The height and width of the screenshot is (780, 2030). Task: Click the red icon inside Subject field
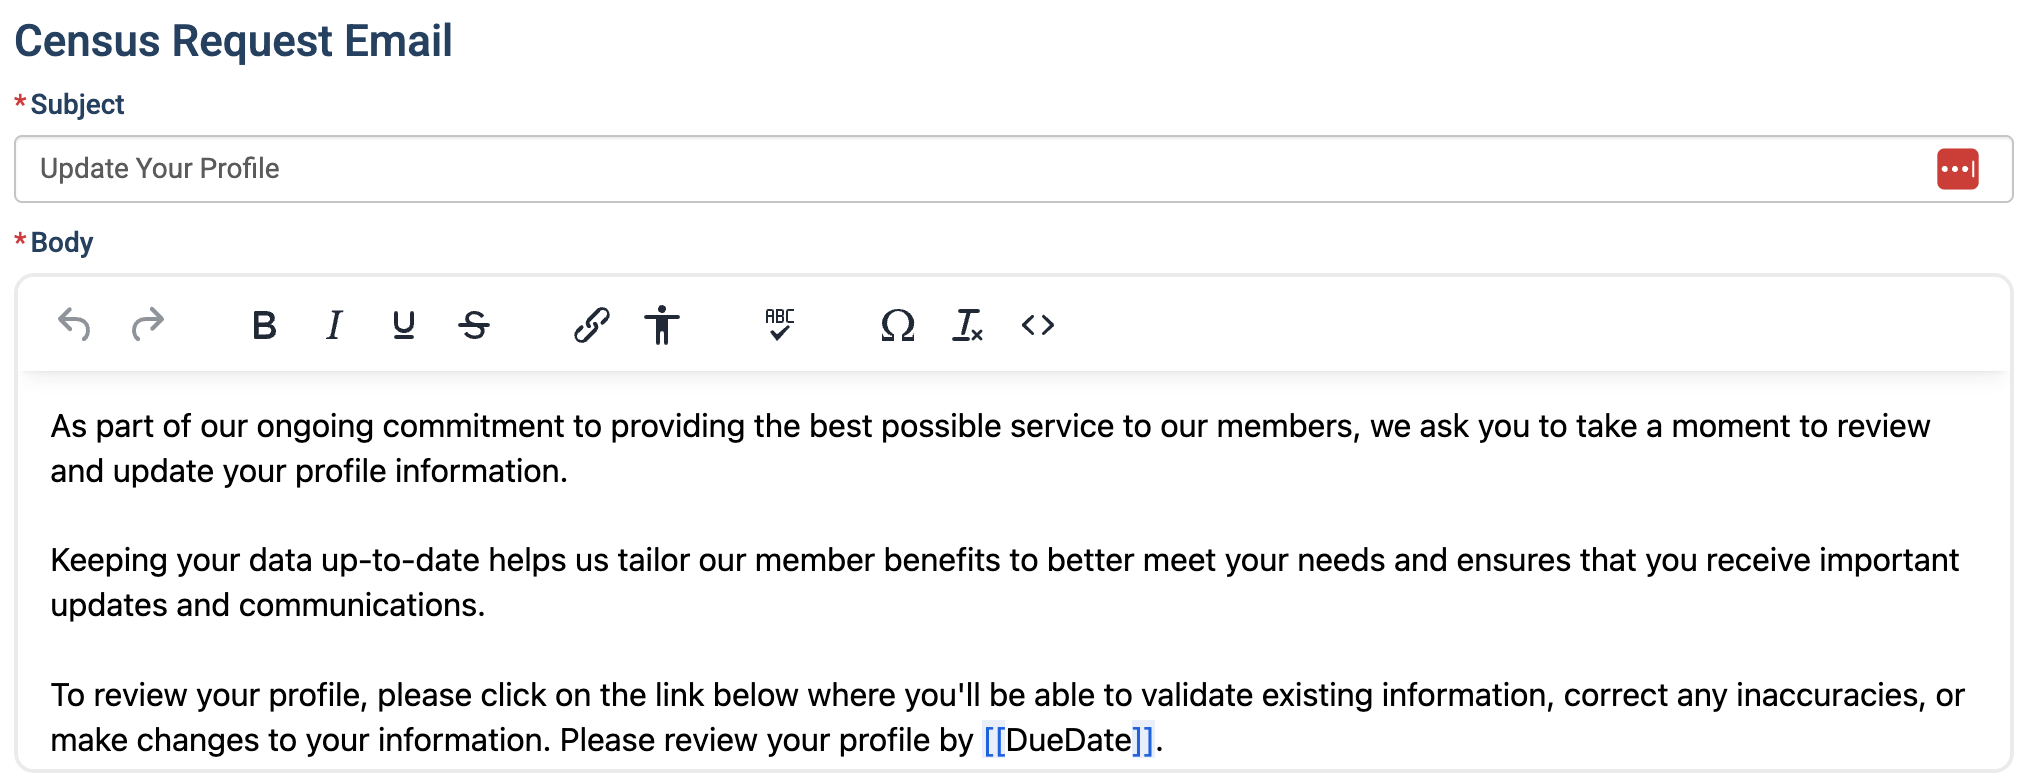(x=1957, y=169)
